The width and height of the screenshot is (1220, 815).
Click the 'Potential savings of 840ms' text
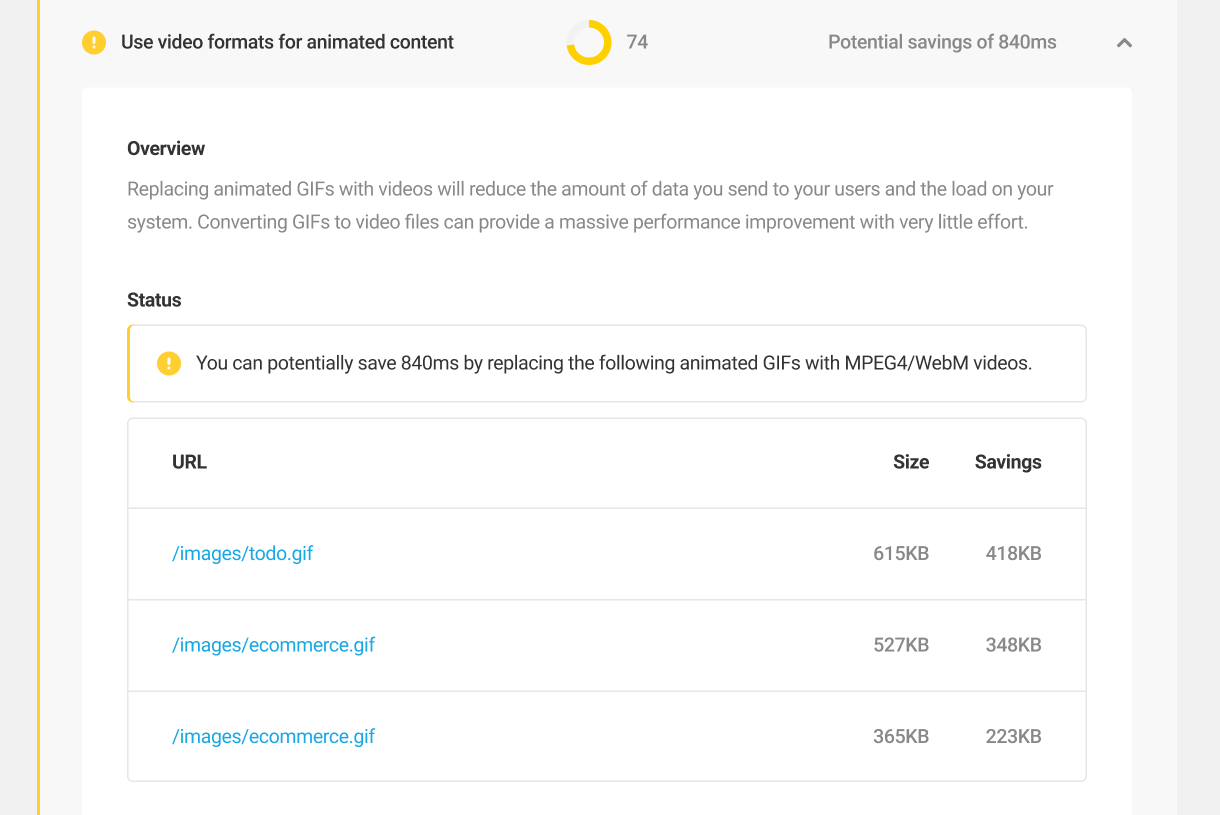click(941, 42)
